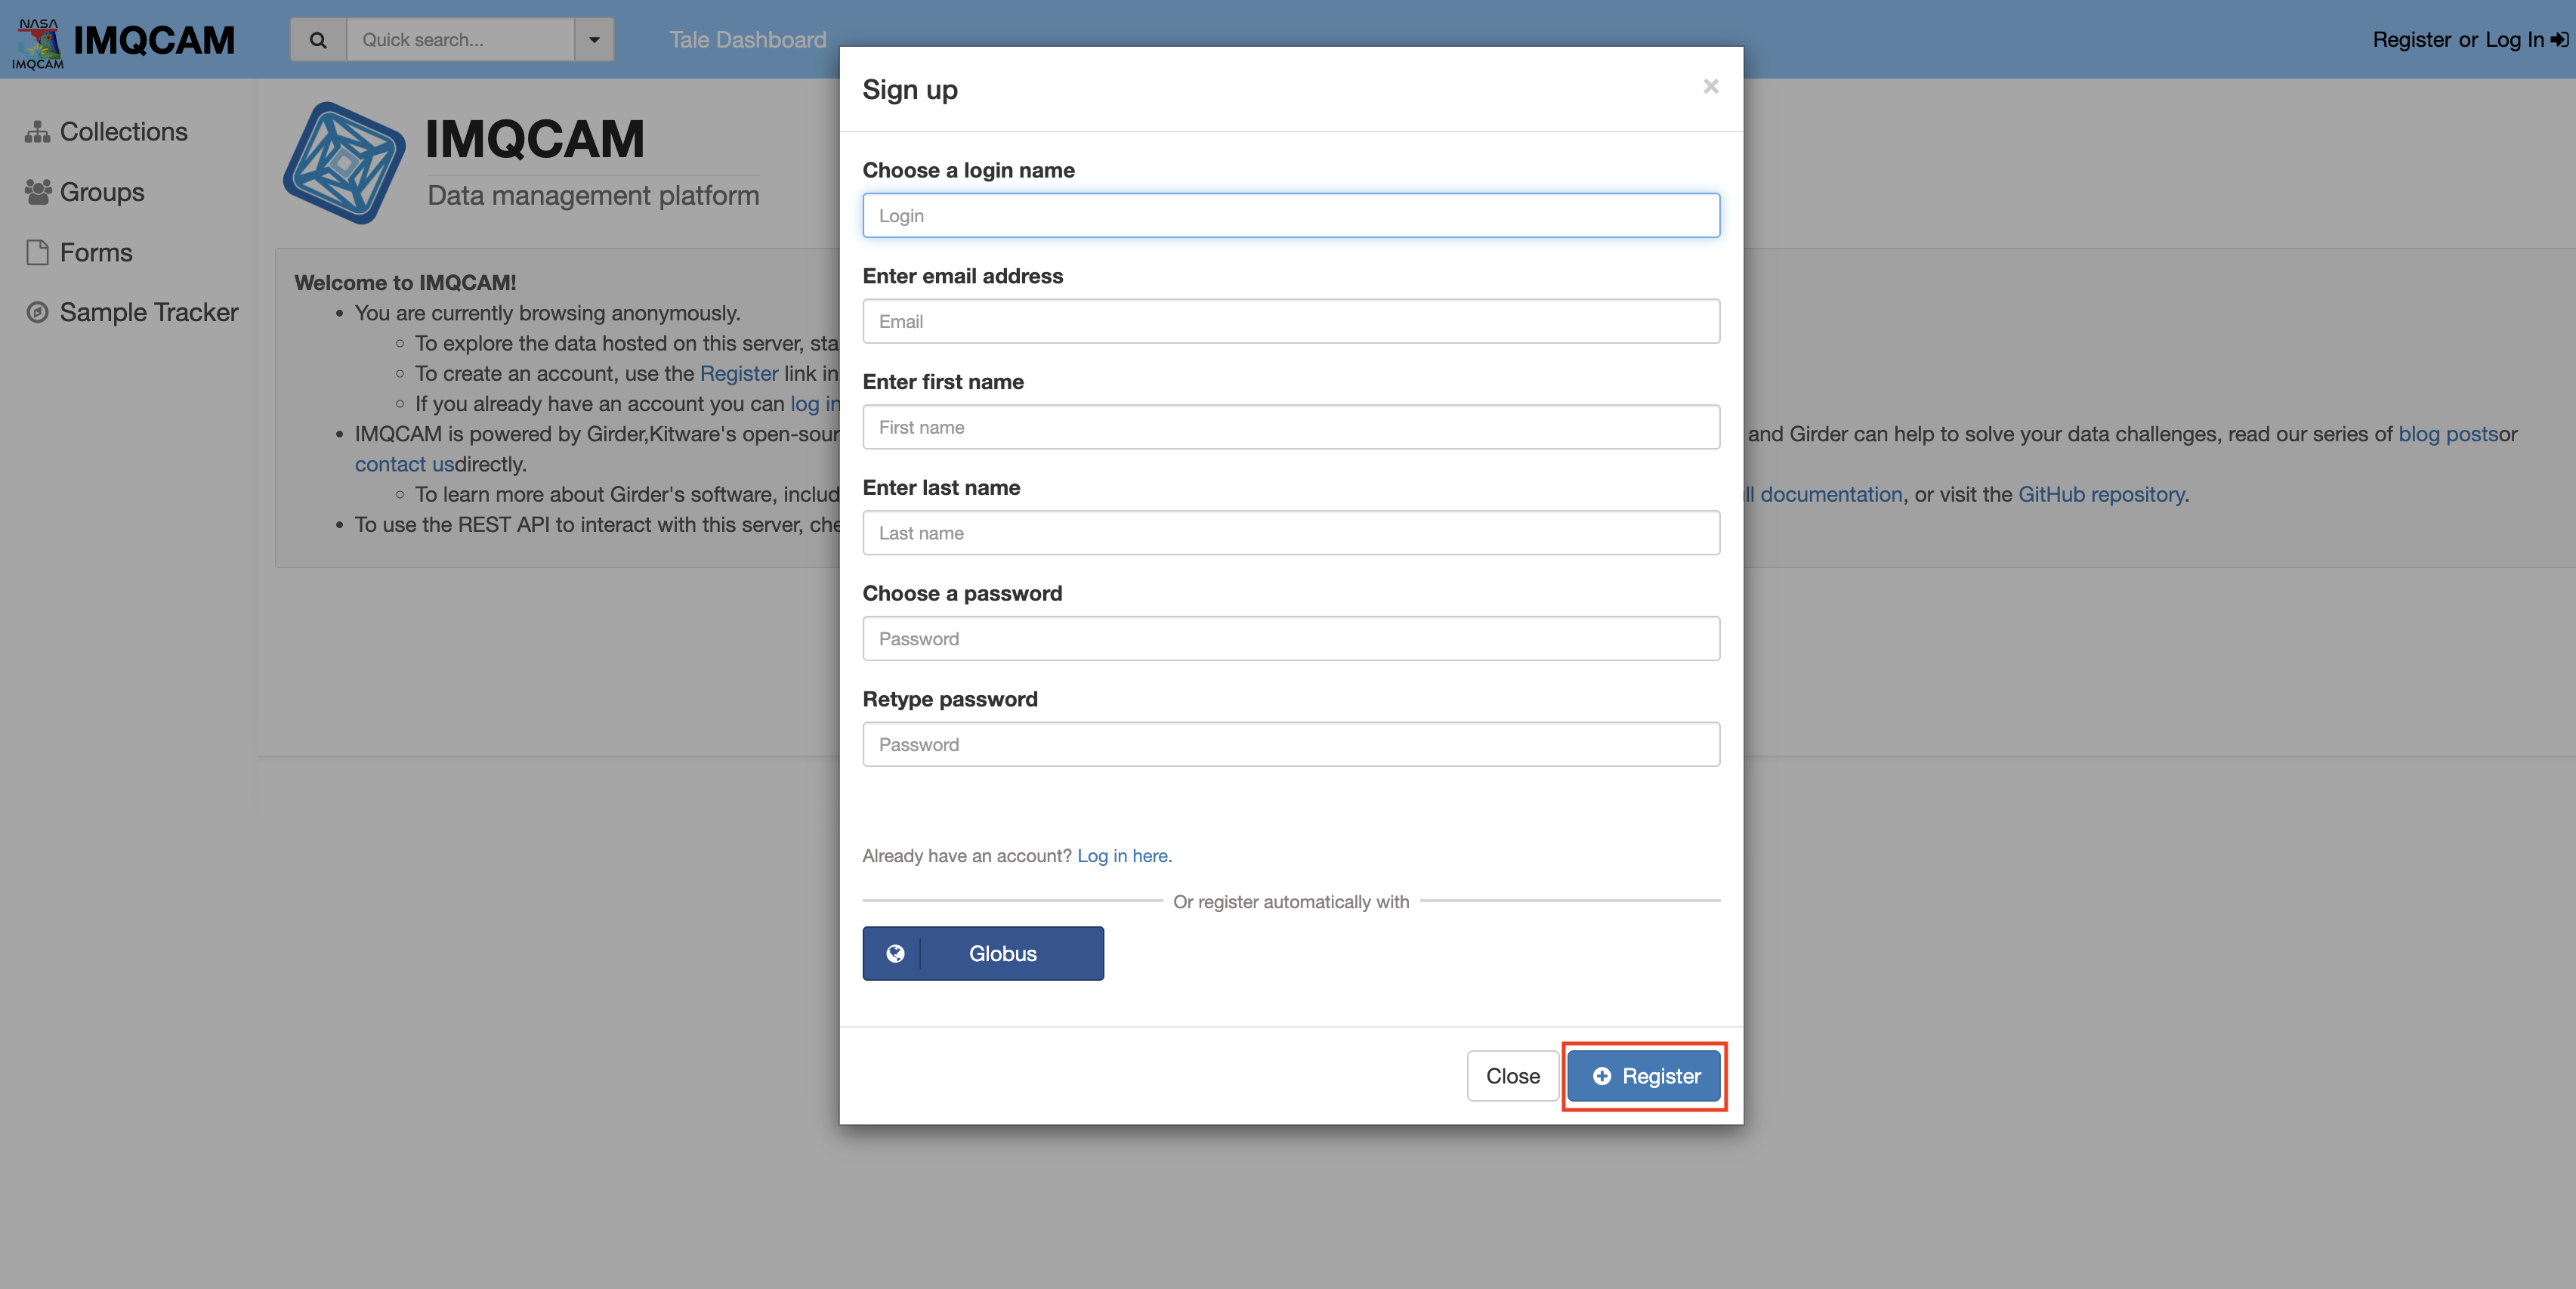Click the First name field

(x=1291, y=427)
